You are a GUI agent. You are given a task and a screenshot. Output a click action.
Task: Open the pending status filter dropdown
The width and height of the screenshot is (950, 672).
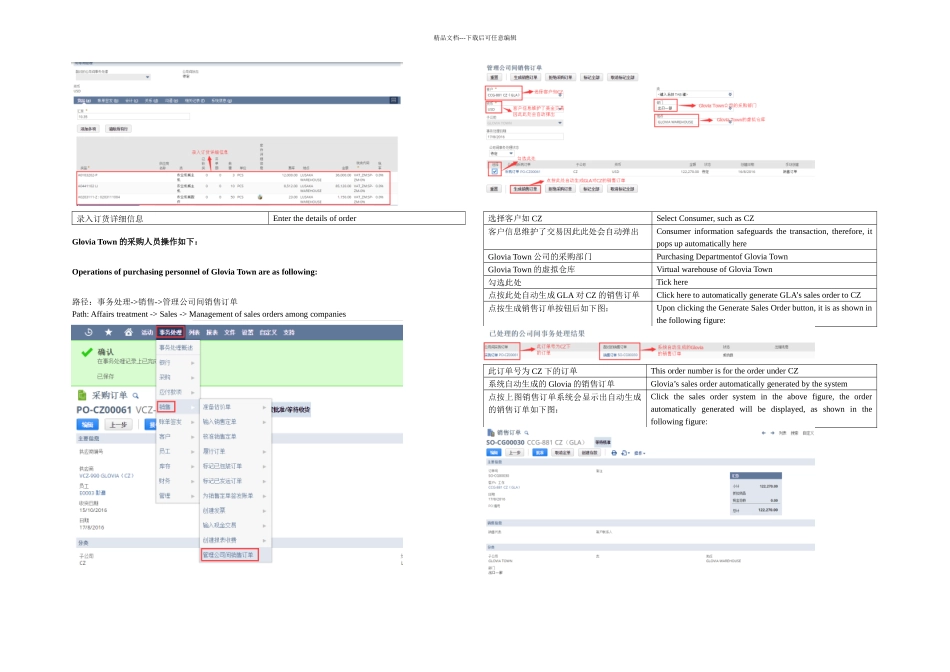point(502,153)
